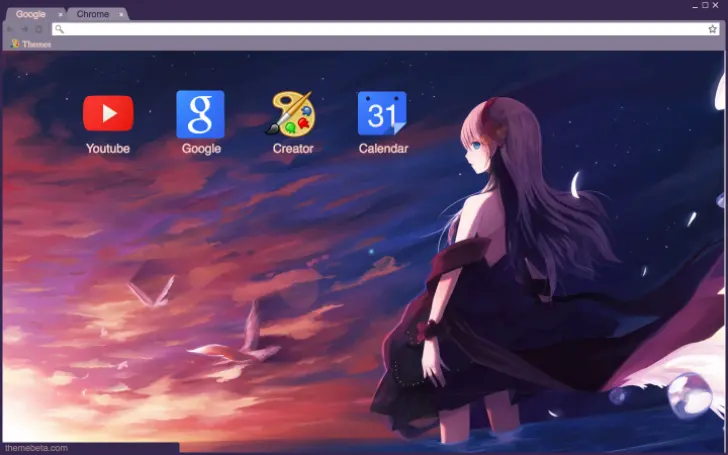Click the themebeta.com text at bottom left

coord(36,448)
